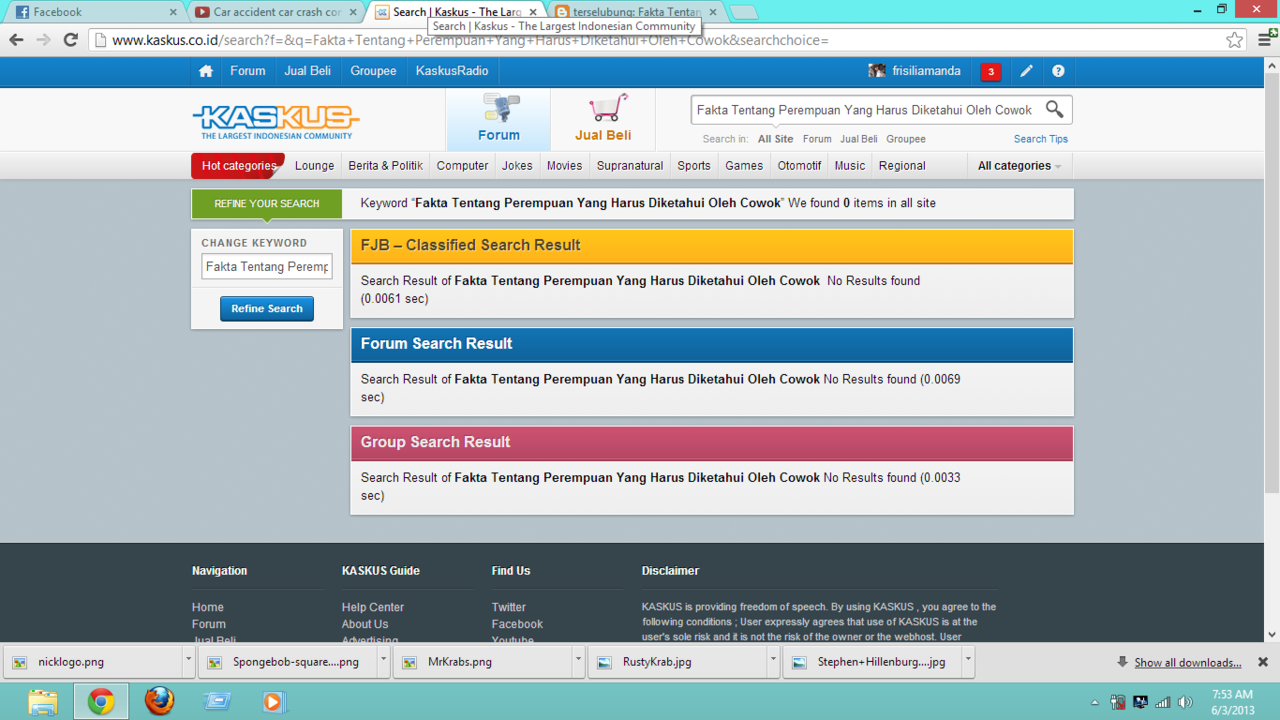Open KaskusRadio in the top menu
Screen dimensions: 1280x720
452,71
